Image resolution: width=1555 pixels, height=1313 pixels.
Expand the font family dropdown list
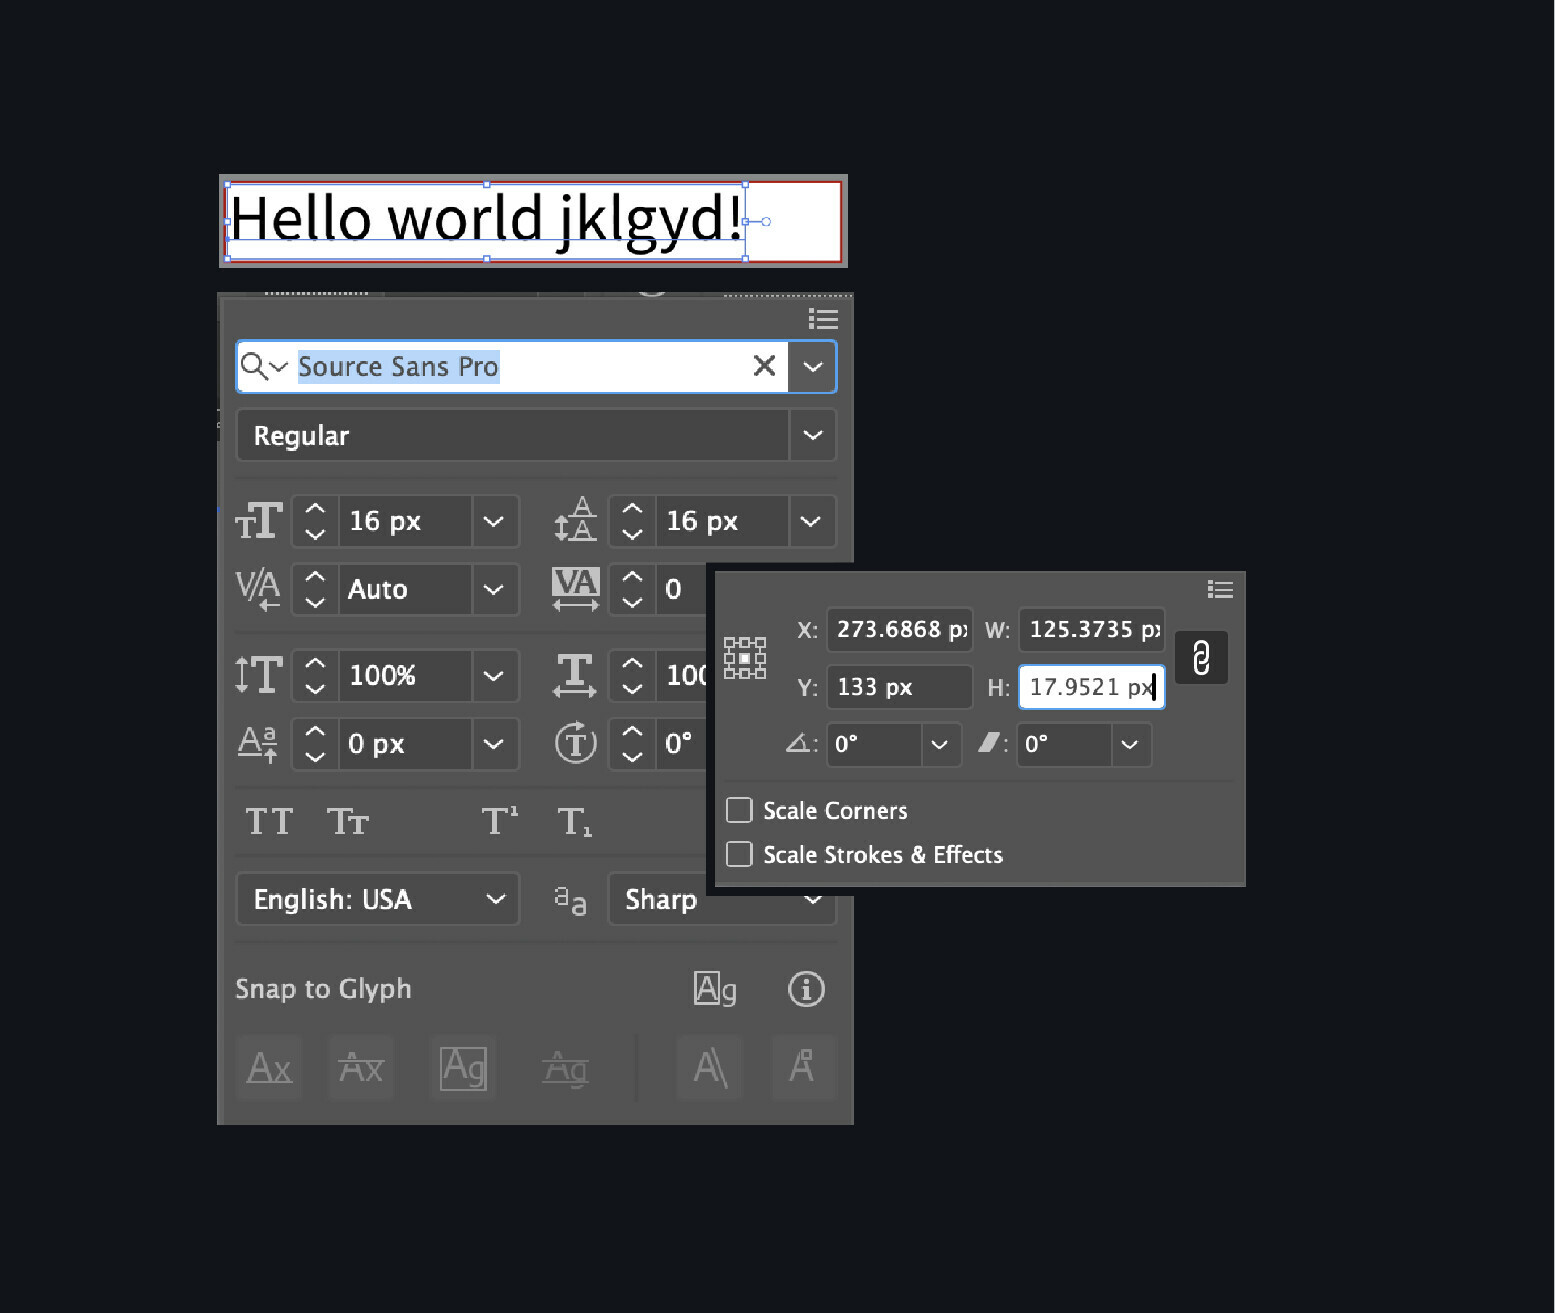point(812,367)
